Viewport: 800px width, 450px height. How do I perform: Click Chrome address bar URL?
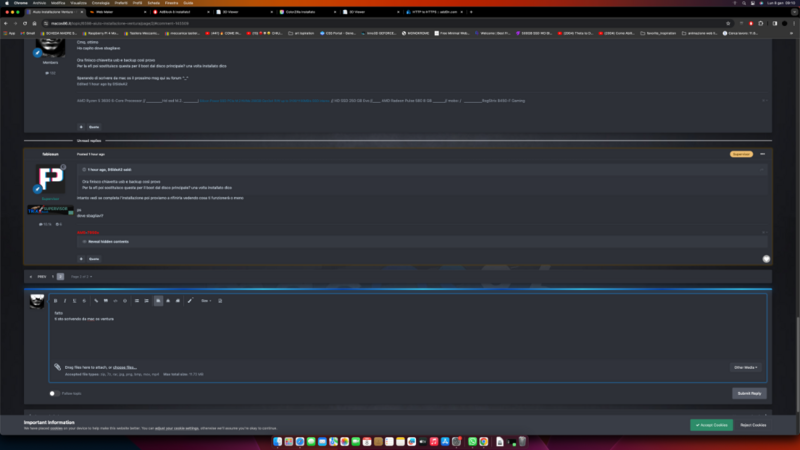pyautogui.click(x=120, y=23)
